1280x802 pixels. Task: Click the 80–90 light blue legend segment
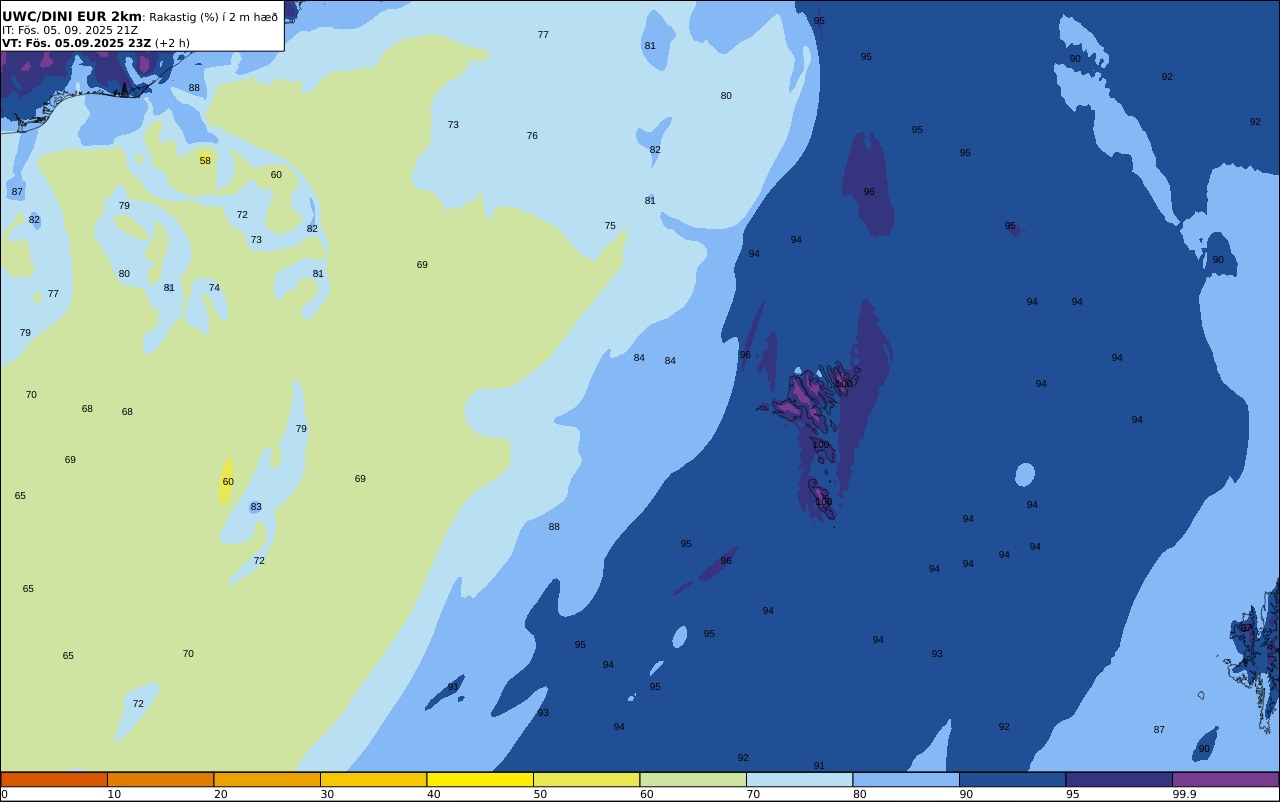906,779
